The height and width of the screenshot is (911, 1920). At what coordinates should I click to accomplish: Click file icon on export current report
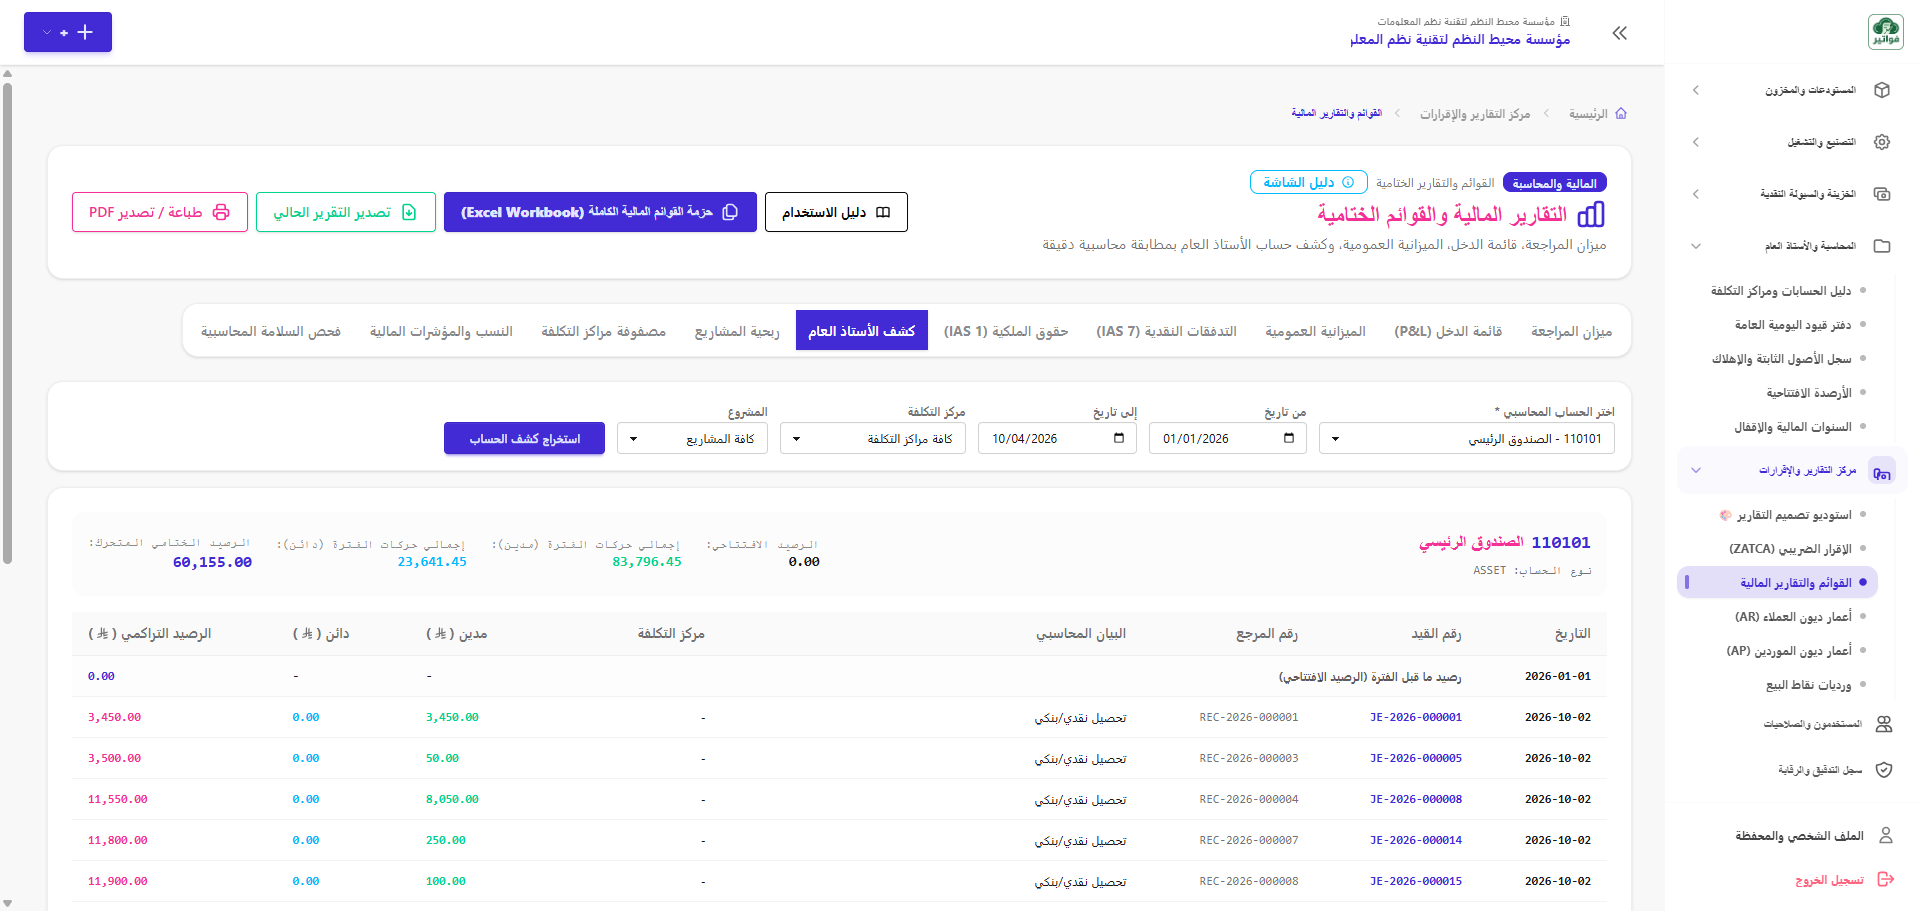click(409, 212)
